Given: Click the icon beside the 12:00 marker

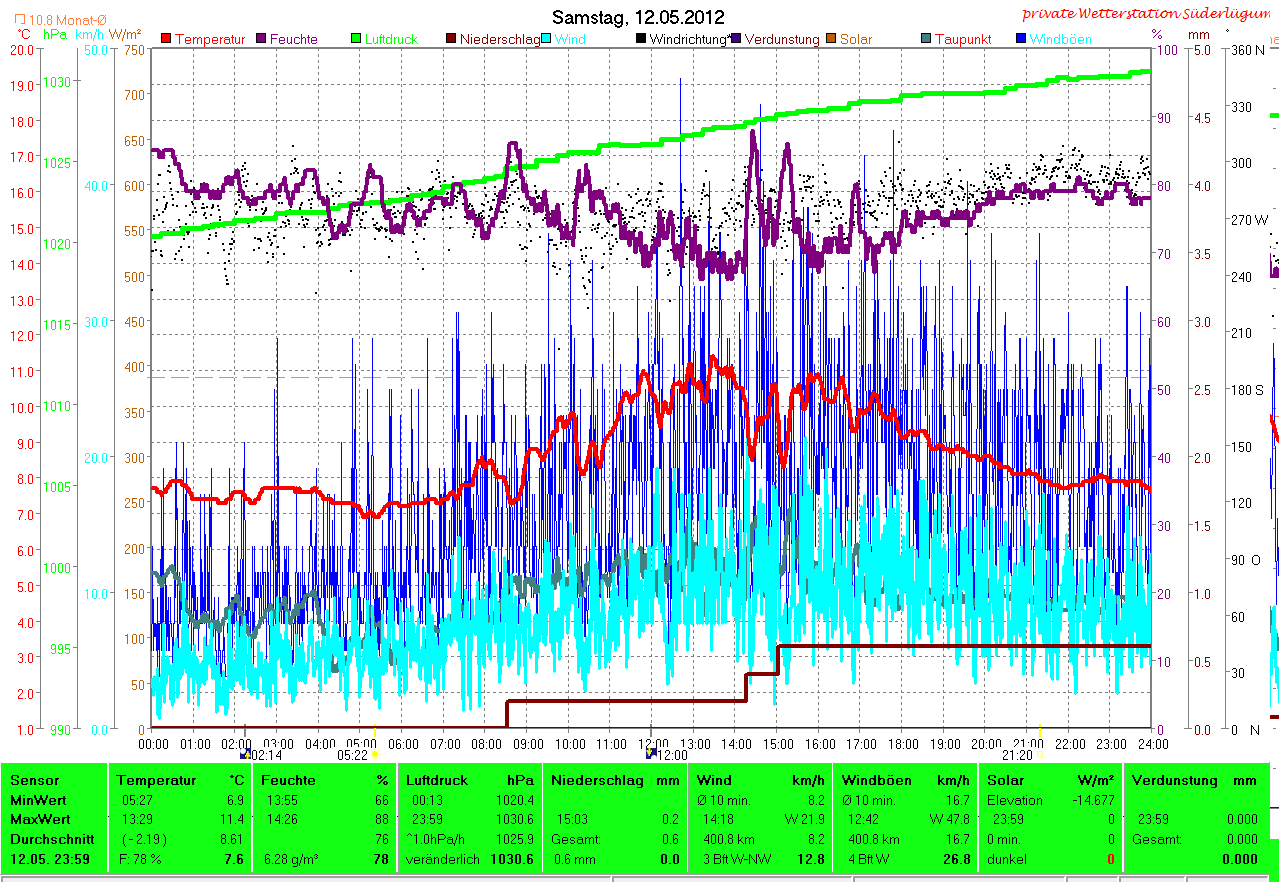Looking at the screenshot, I should (651, 755).
